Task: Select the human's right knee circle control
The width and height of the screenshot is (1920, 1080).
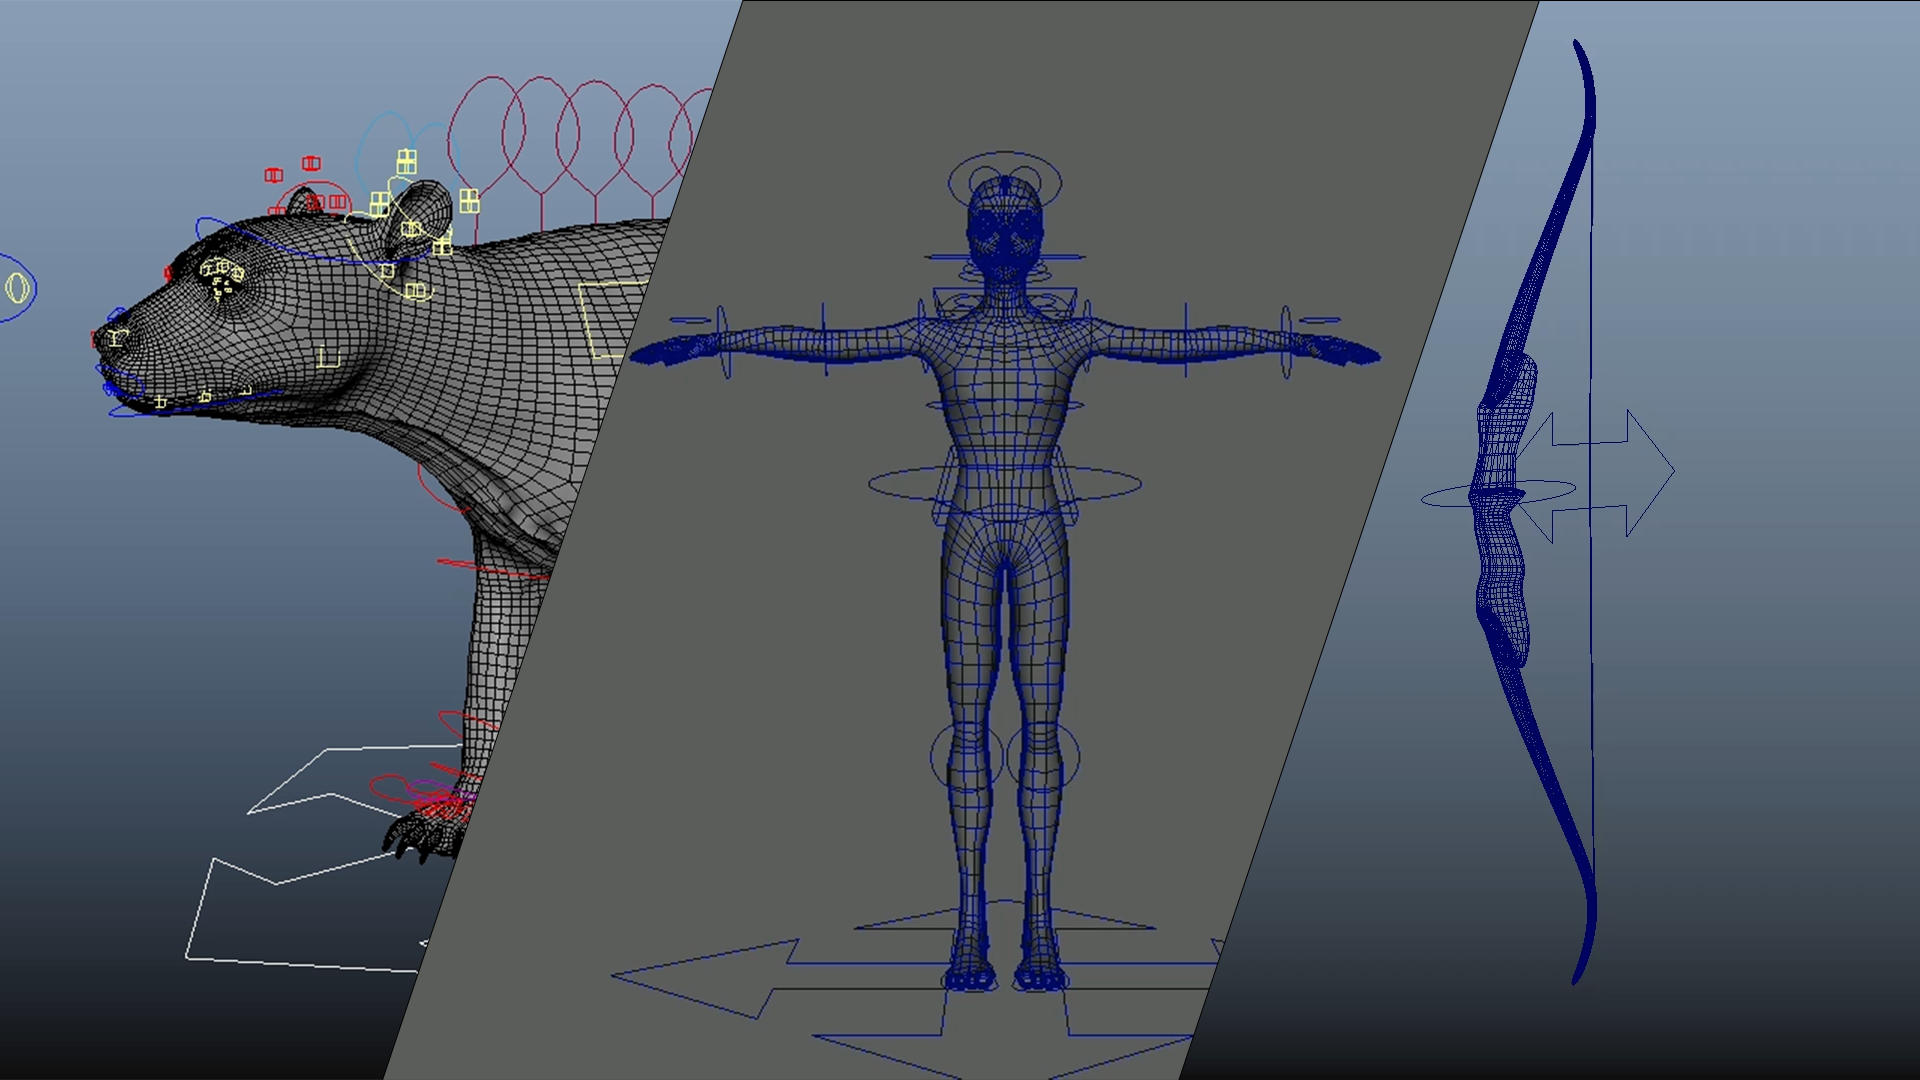Action: point(1043,757)
